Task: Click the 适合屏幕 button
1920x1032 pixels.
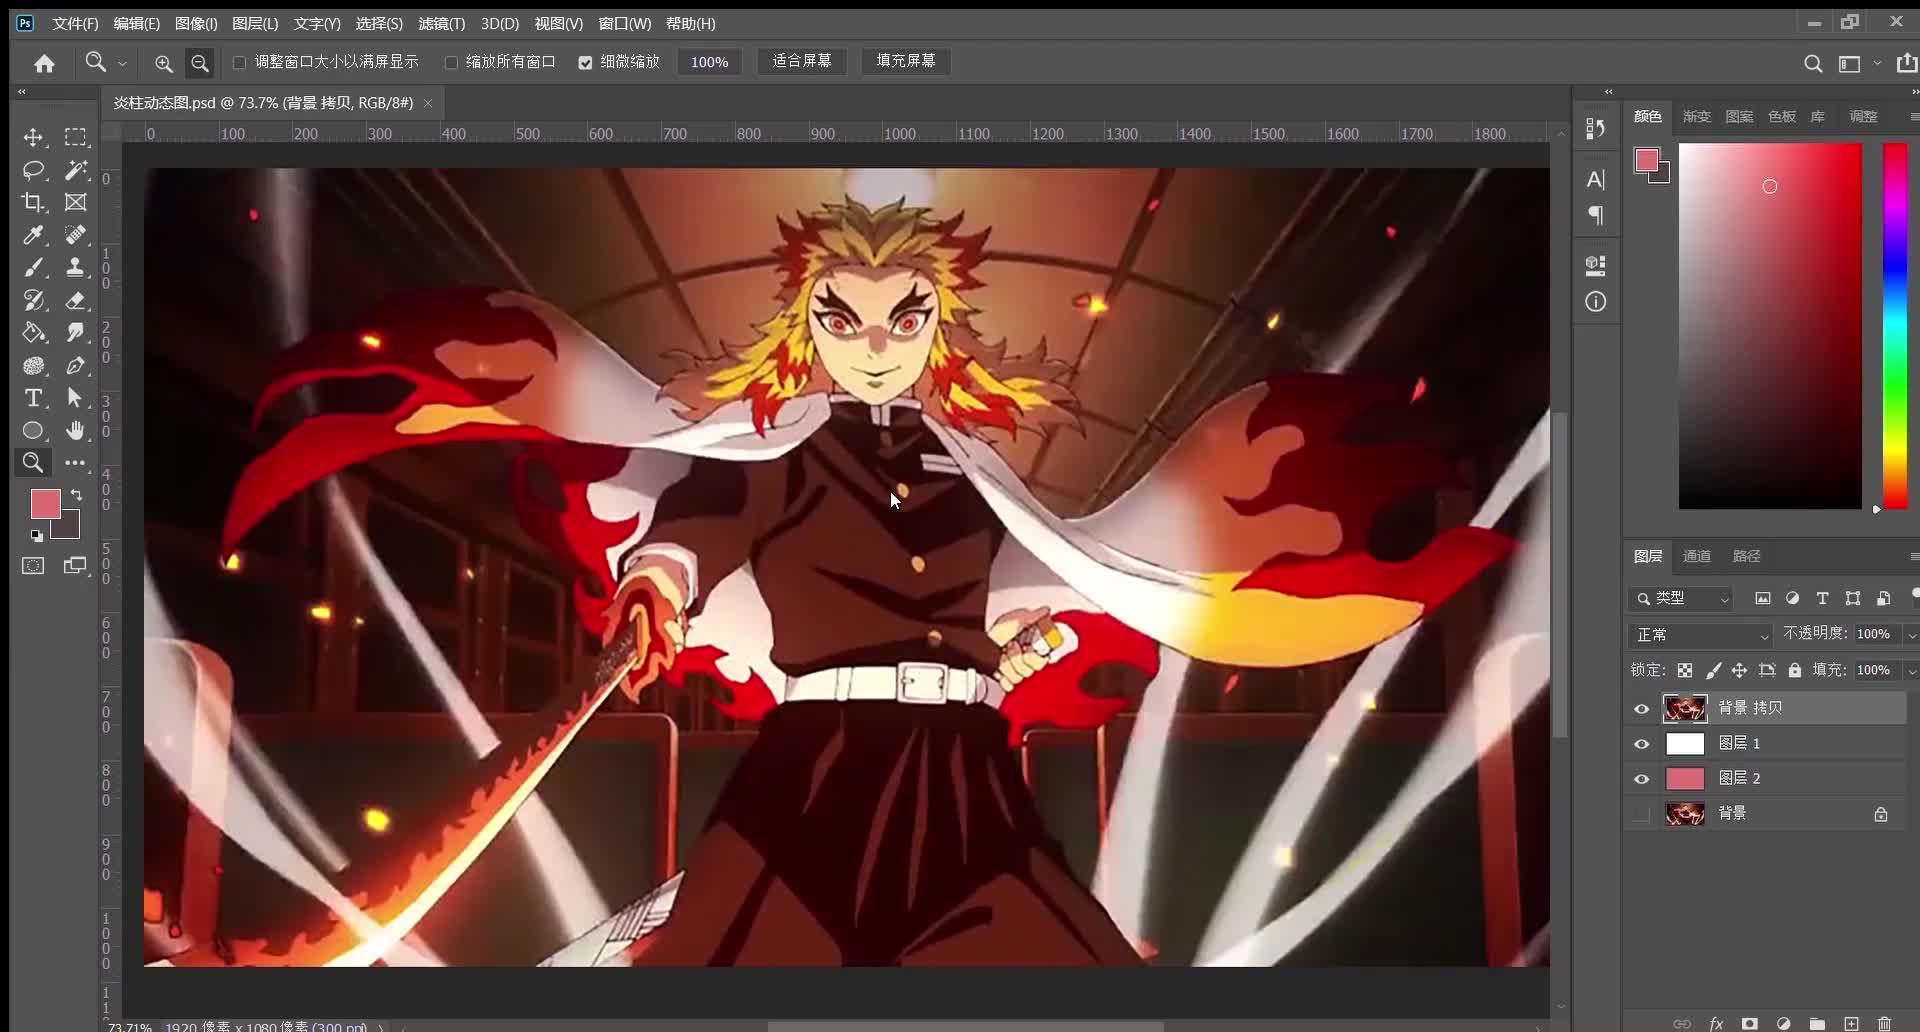Action: pyautogui.click(x=802, y=62)
